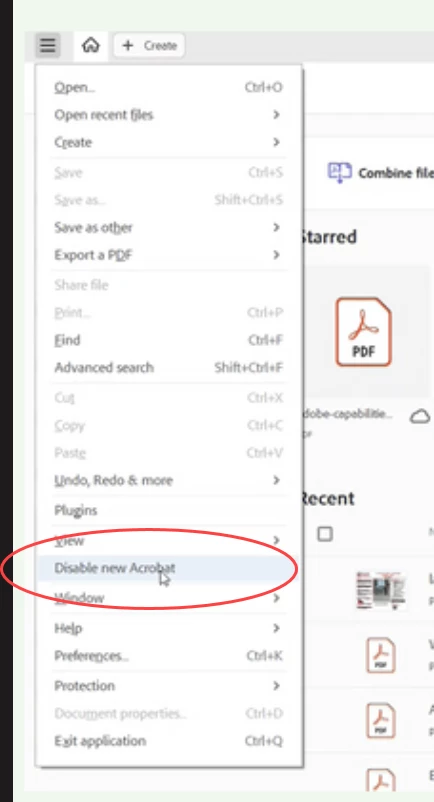Go to the Home icon tab
The height and width of the screenshot is (802, 434).
[90, 46]
